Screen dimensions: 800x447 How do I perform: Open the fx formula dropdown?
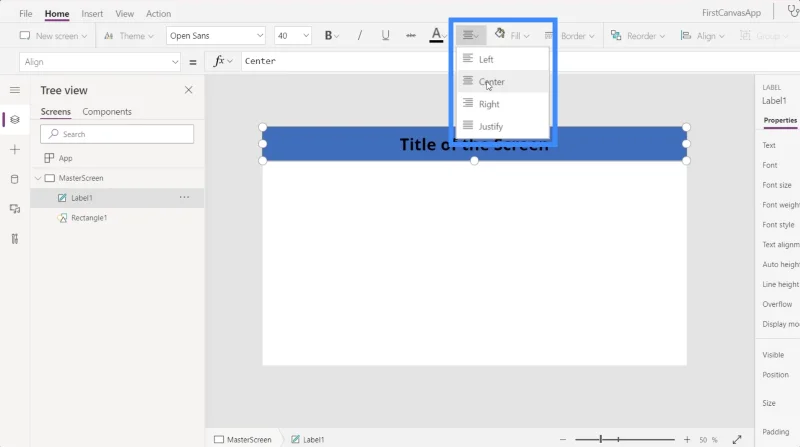click(x=223, y=61)
